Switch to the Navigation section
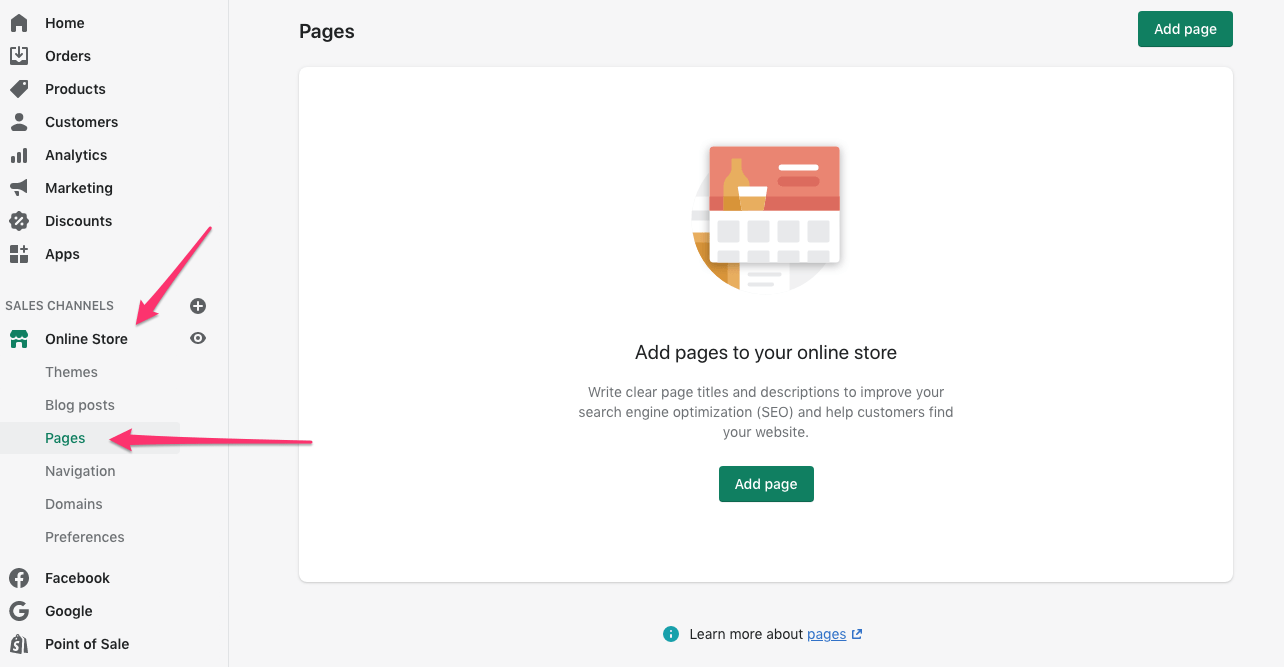1284x667 pixels. tap(81, 470)
